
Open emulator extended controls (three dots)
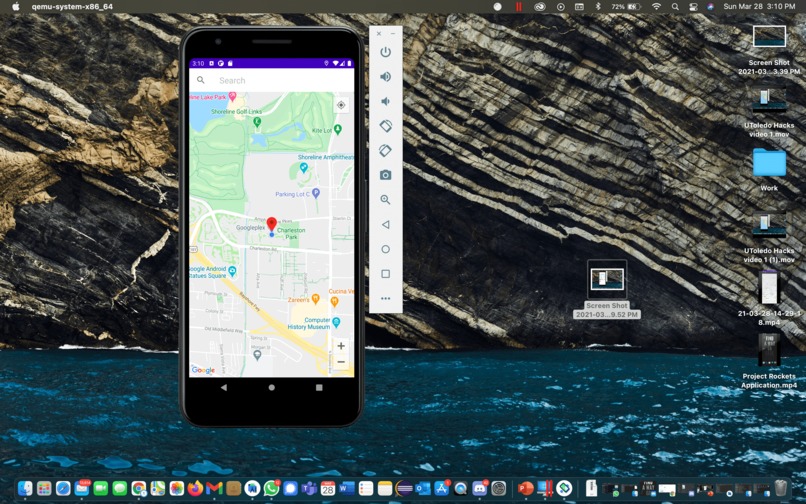386,298
